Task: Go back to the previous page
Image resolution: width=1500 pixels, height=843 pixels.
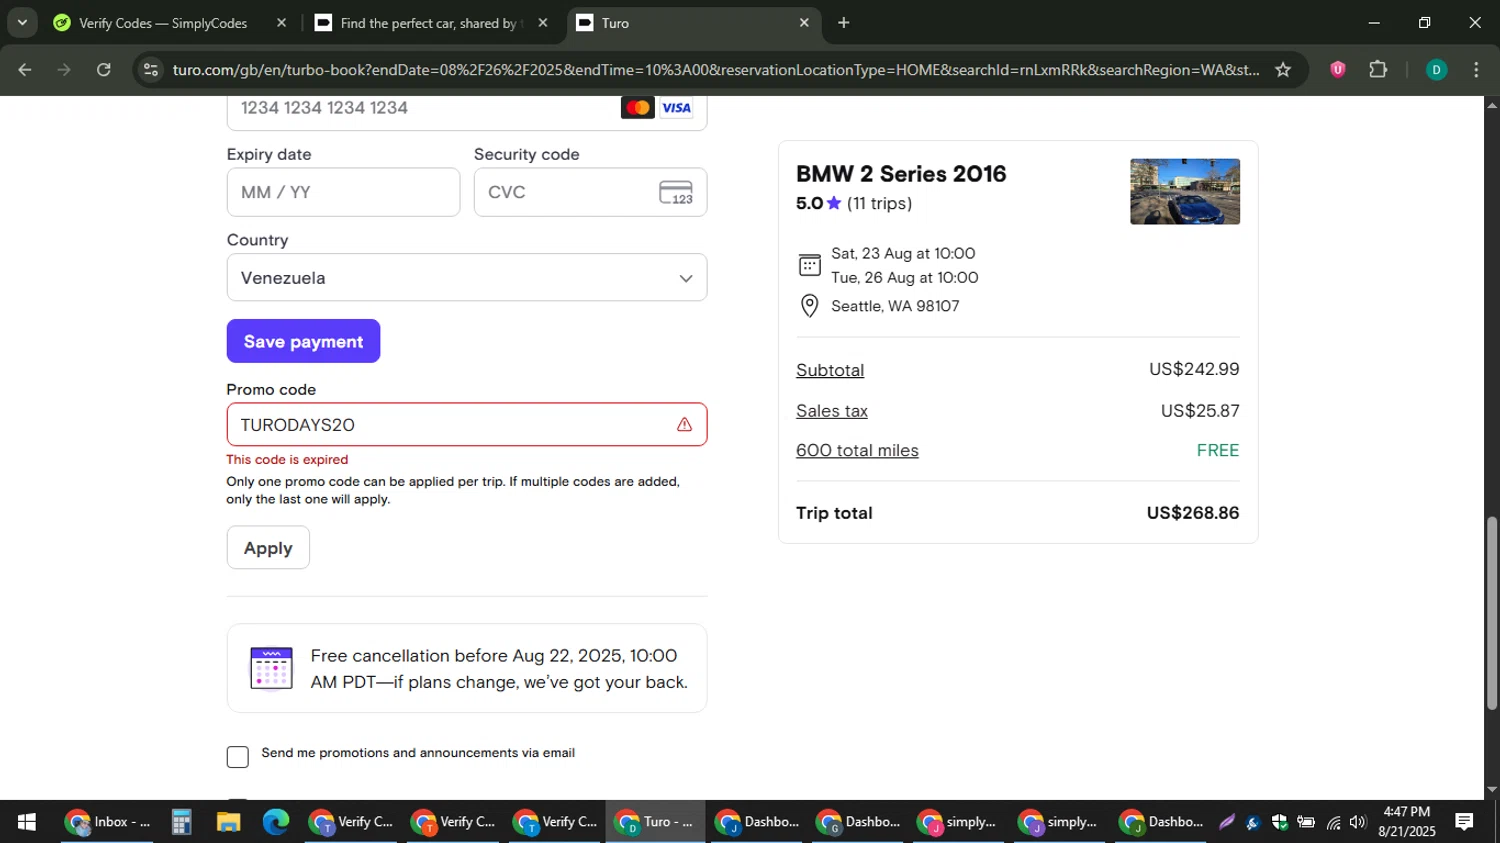Action: (25, 70)
